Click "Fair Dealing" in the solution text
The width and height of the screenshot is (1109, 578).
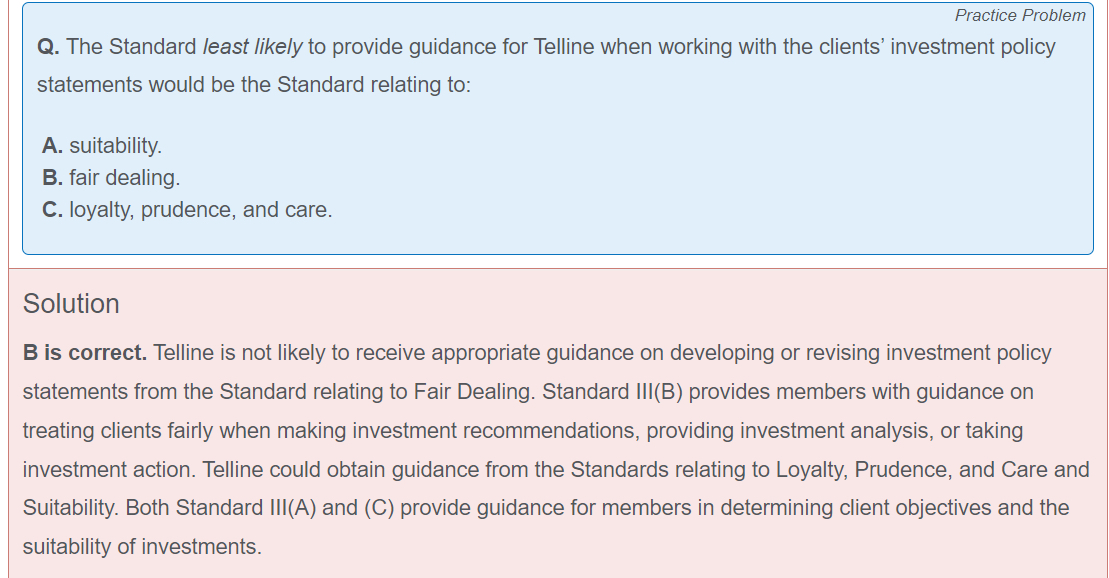click(472, 391)
